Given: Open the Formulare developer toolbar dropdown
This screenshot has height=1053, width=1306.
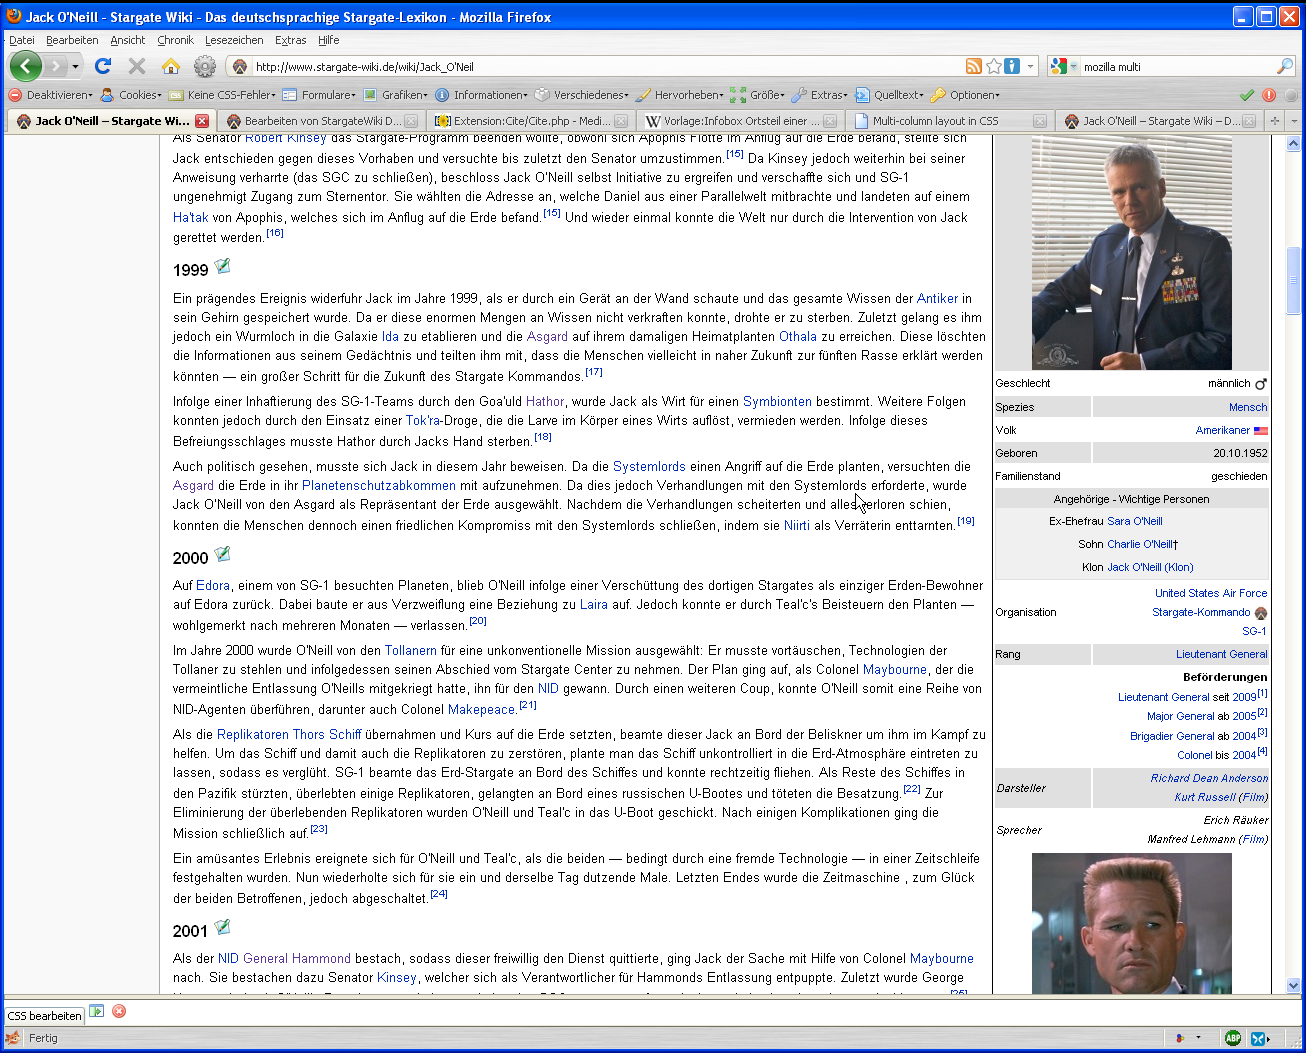Looking at the screenshot, I should click(327, 95).
